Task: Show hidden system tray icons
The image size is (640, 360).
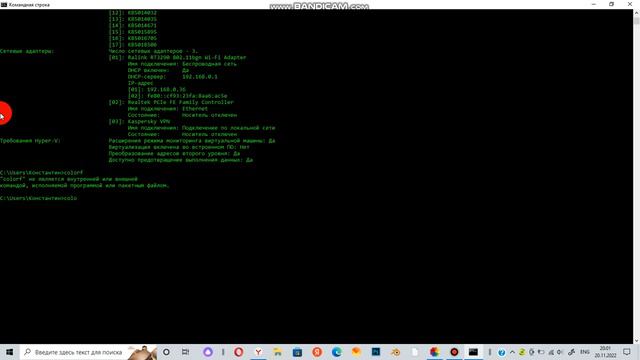Action: pos(512,352)
